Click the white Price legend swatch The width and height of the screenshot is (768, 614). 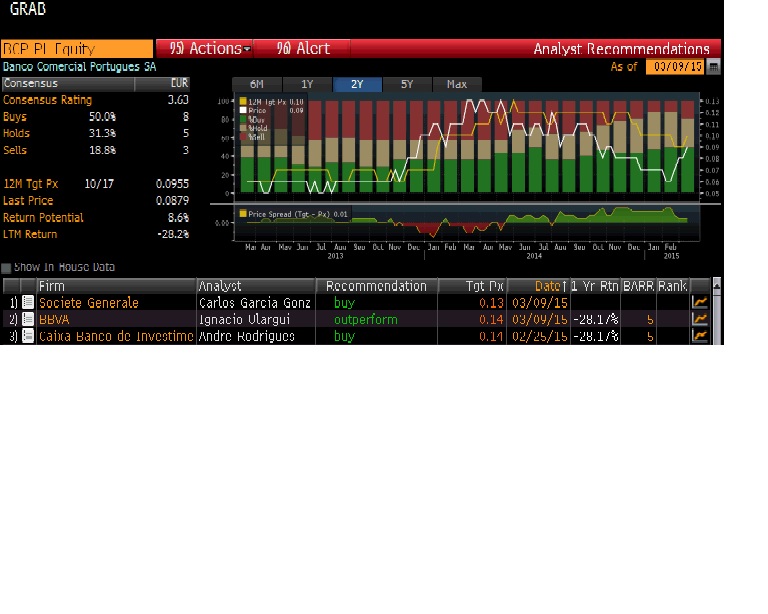click(x=243, y=110)
